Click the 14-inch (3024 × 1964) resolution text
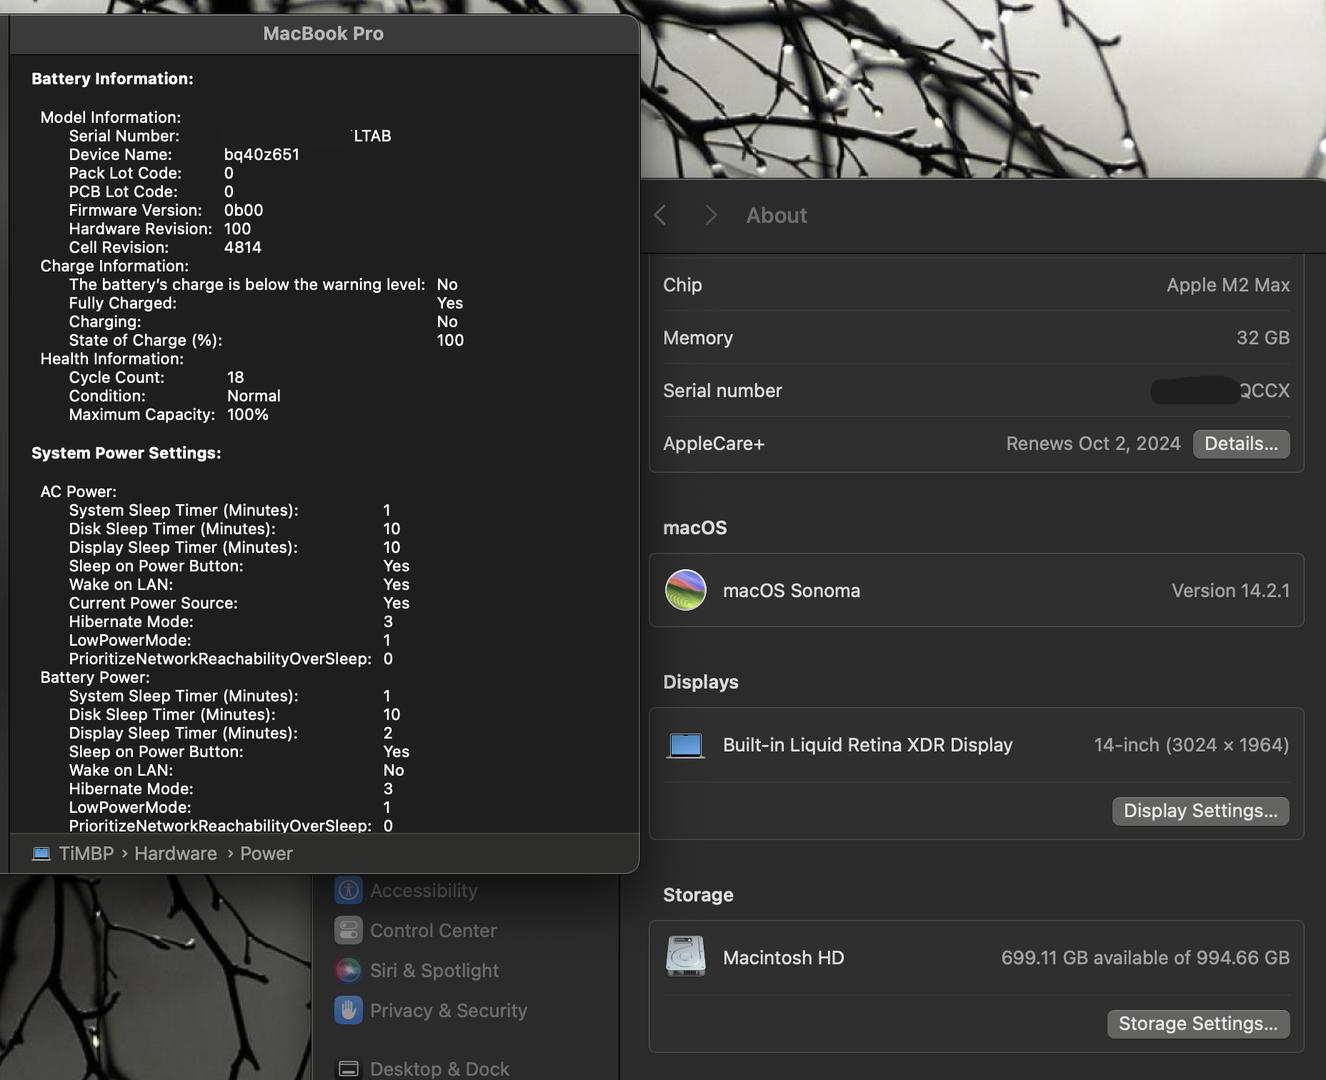Image resolution: width=1326 pixels, height=1080 pixels. point(1191,745)
